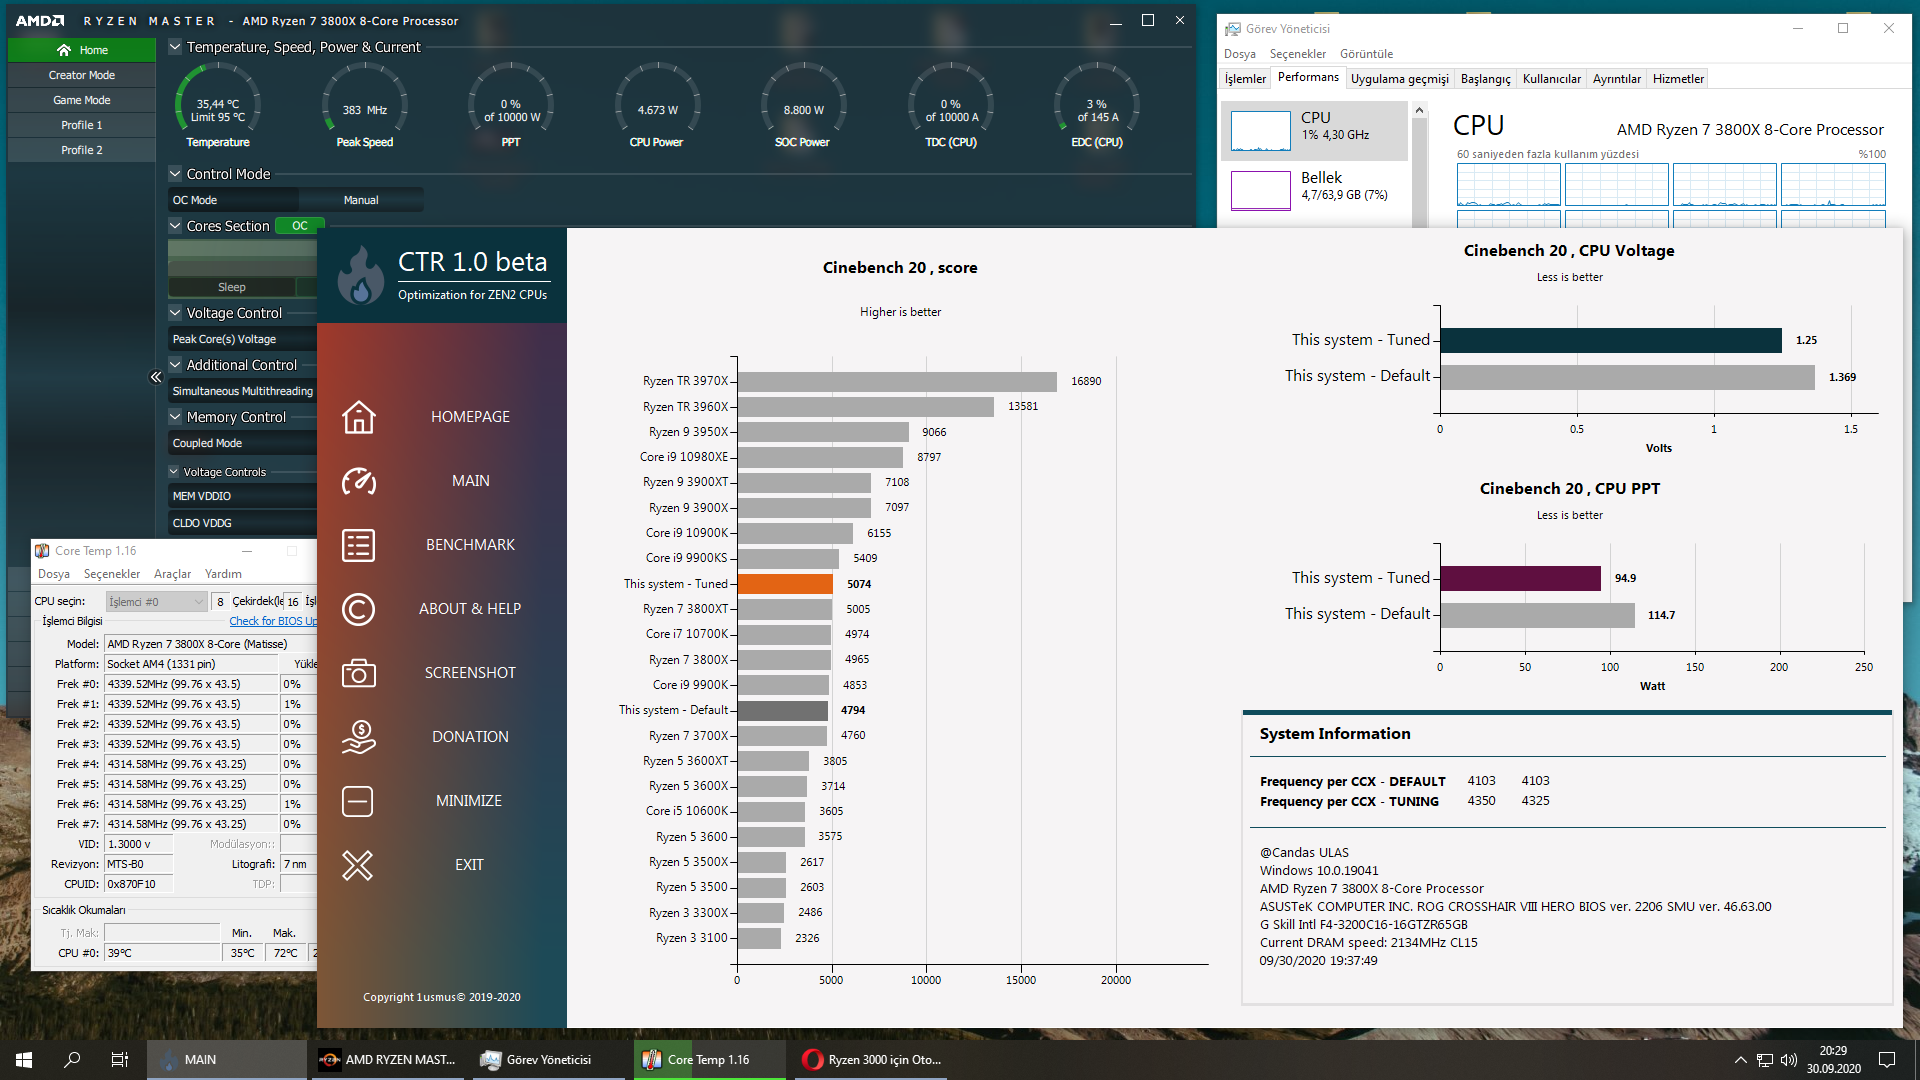
Task: Open Uygulama geçmişi tab in Task Manager
Action: 1399,79
